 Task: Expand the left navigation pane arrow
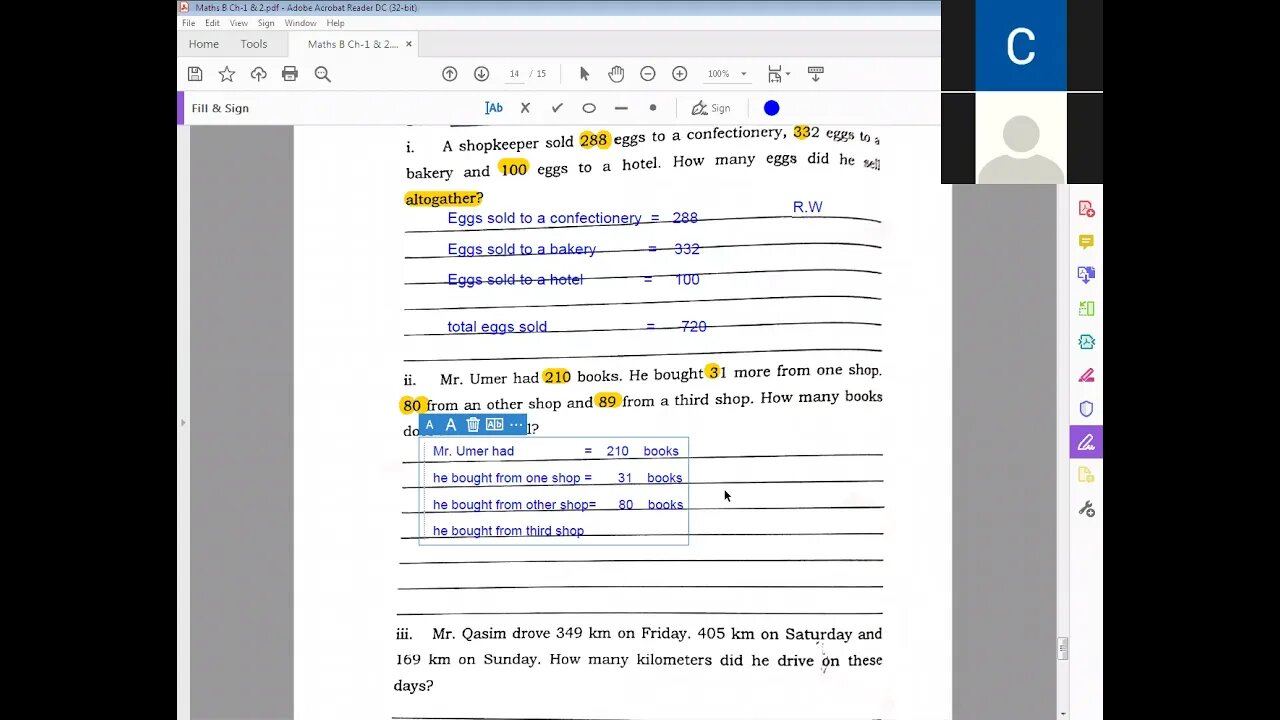click(182, 423)
